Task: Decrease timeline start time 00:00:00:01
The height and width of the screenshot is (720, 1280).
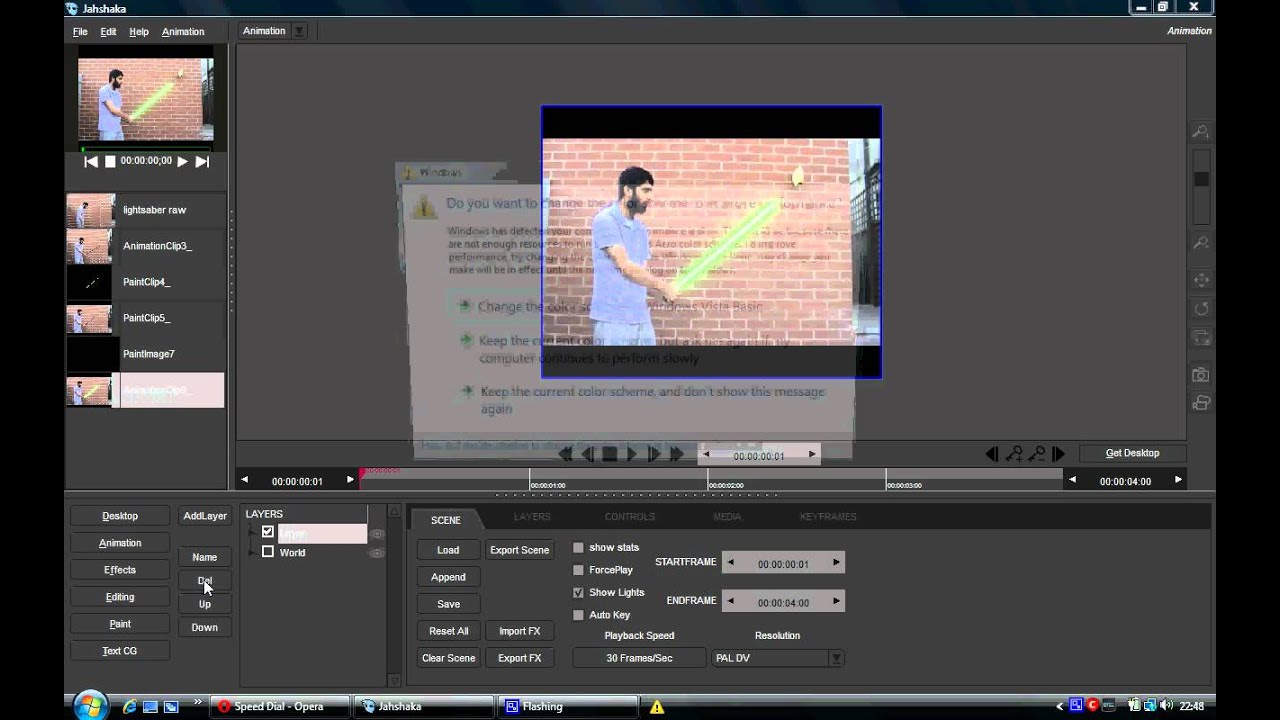Action: 245,480
